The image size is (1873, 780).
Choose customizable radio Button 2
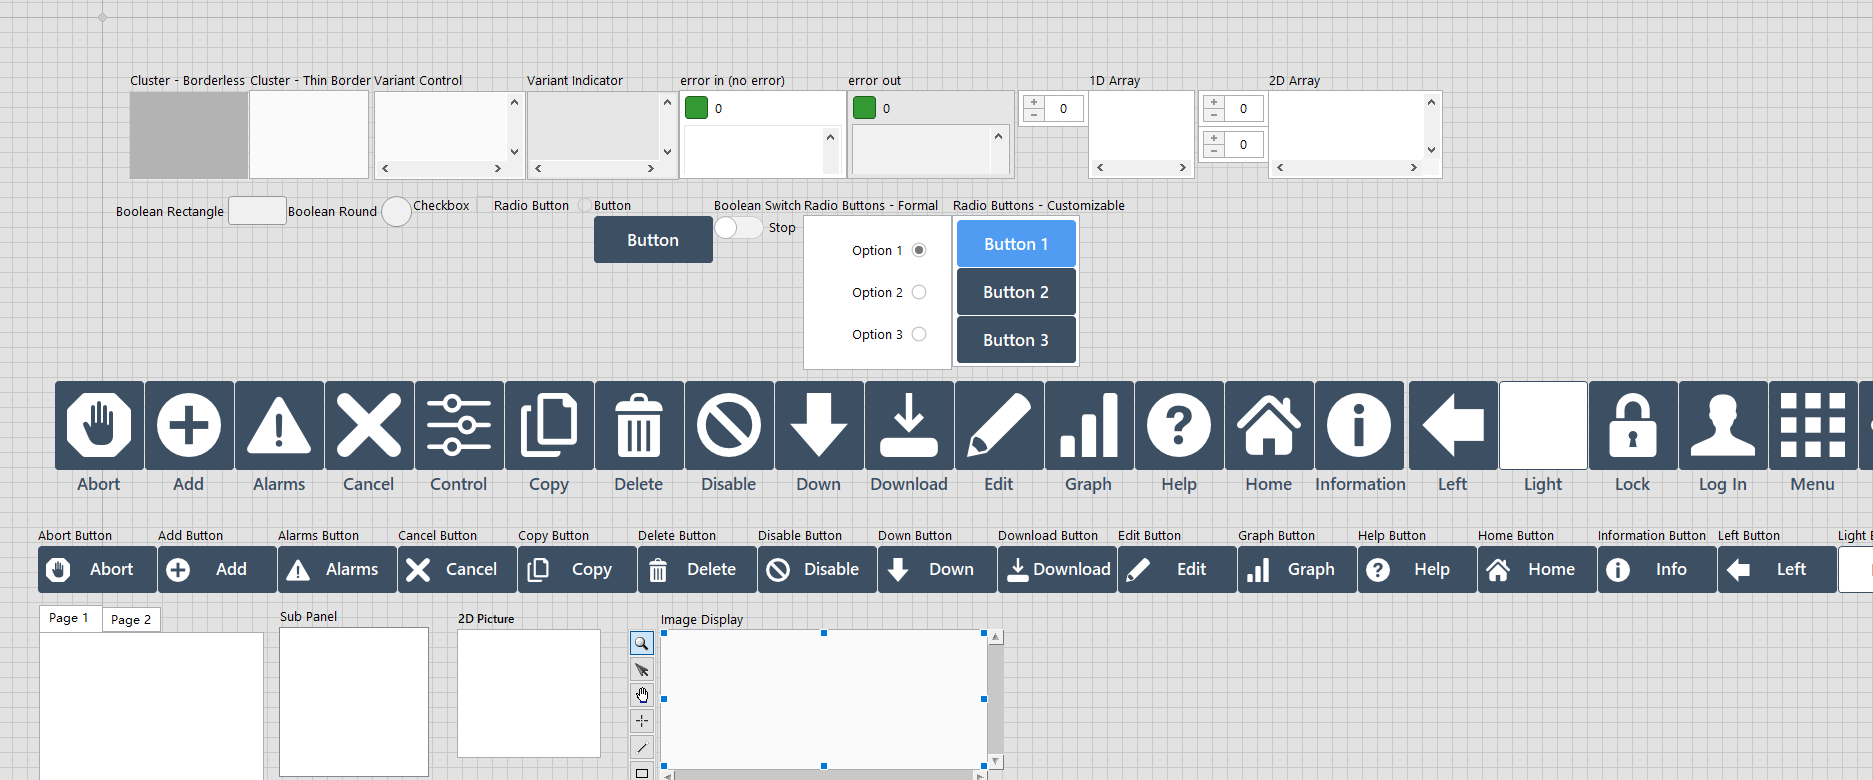[x=1016, y=292]
